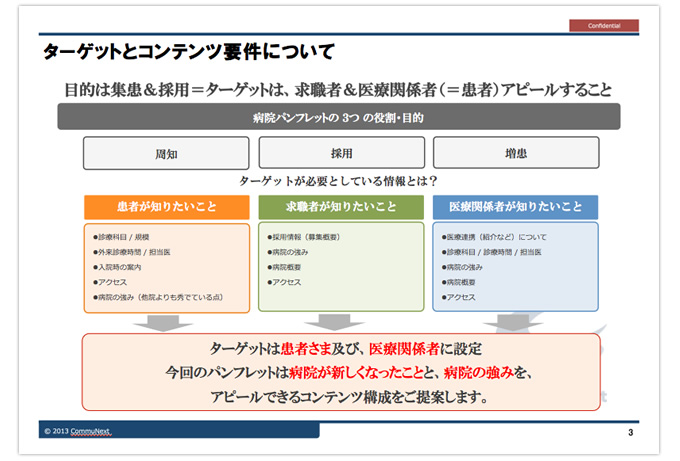The height and width of the screenshot is (461, 680).
Task: Click the red Confidential badge
Action: point(605,25)
